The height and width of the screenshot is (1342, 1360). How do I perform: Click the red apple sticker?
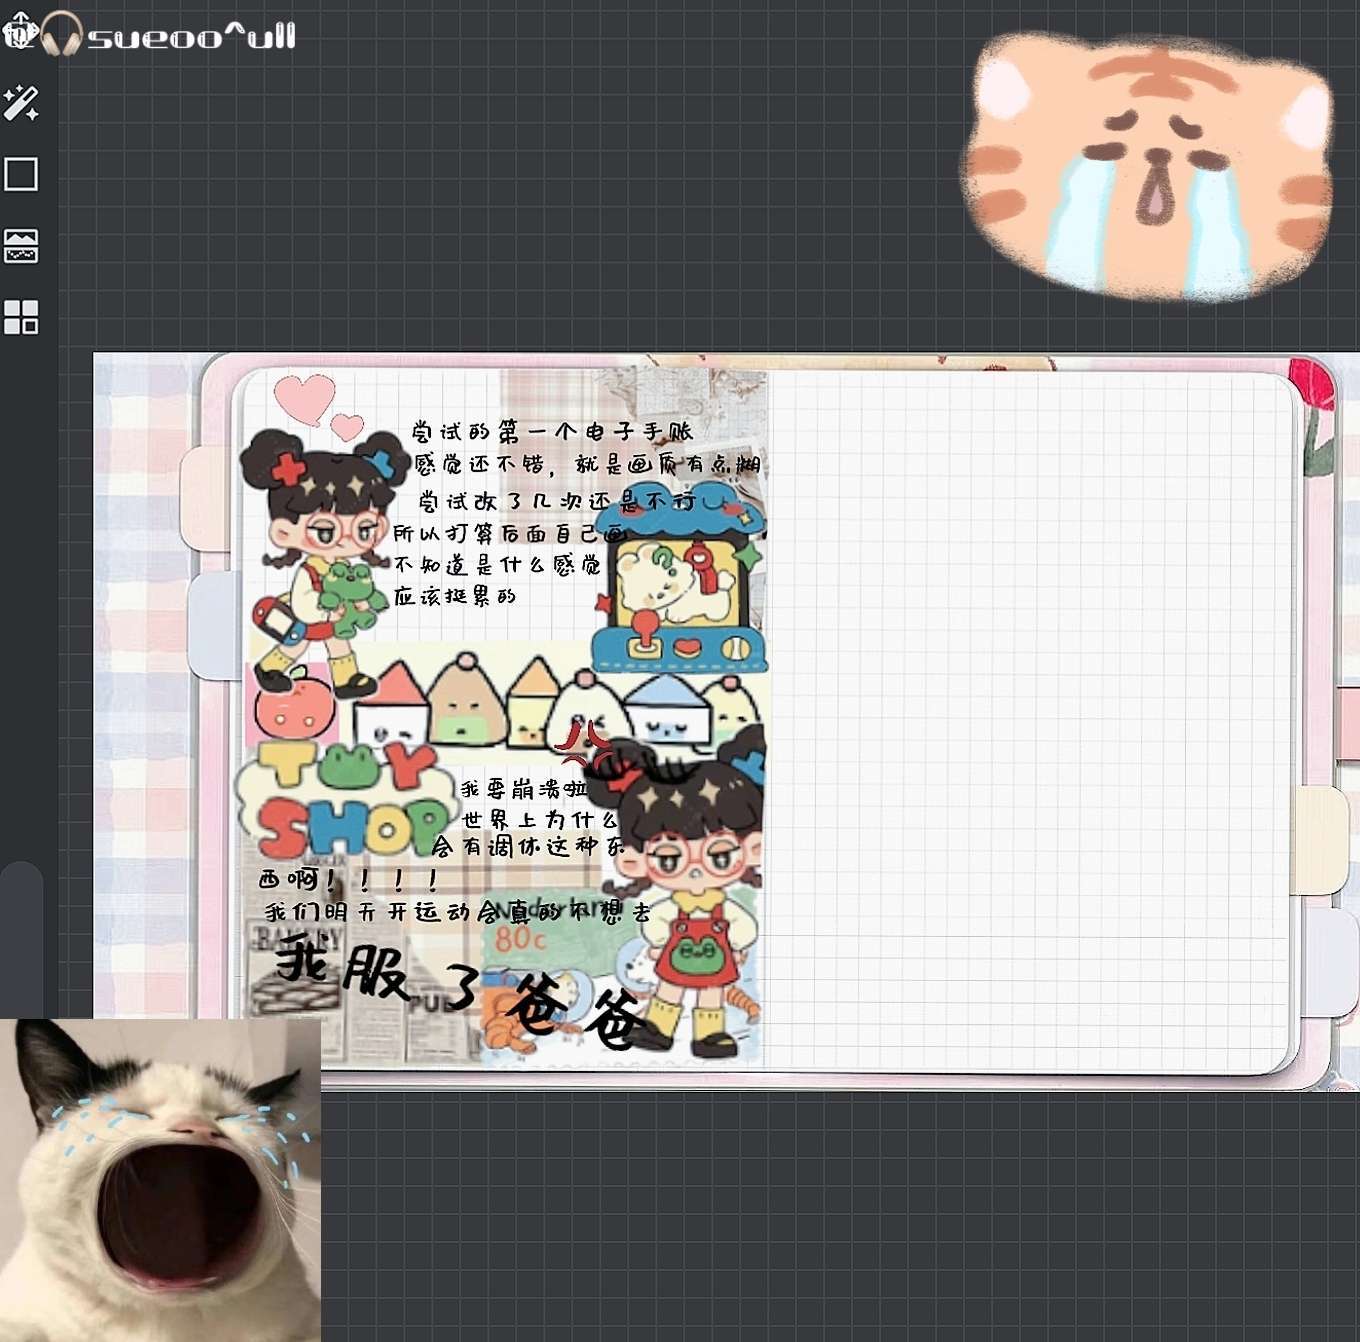coord(292,705)
